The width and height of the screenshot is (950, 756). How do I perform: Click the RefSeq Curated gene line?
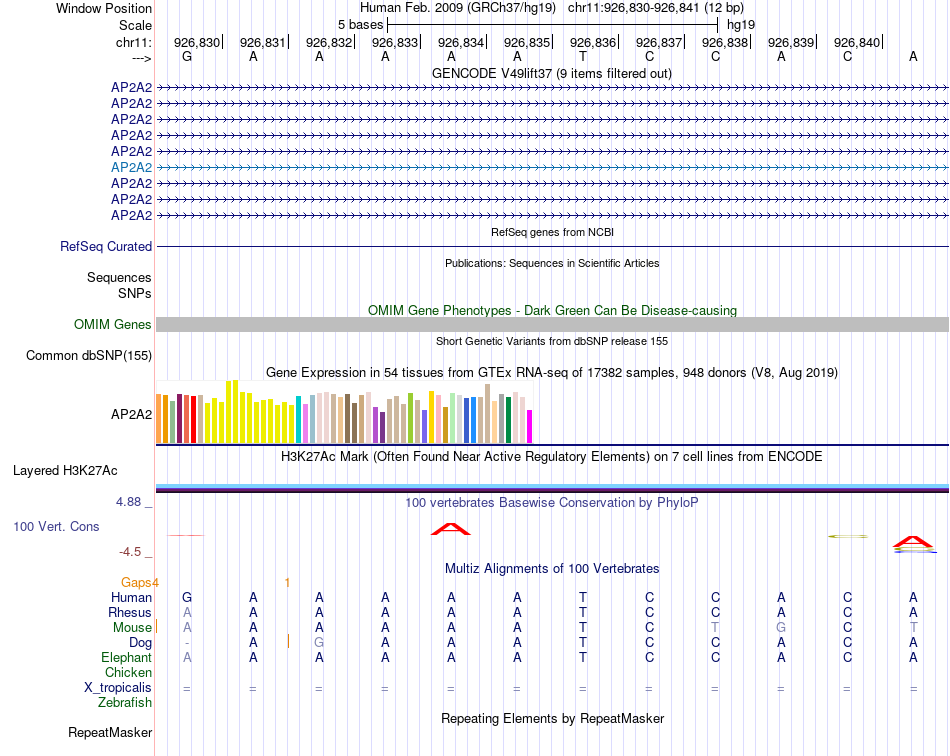(553, 247)
